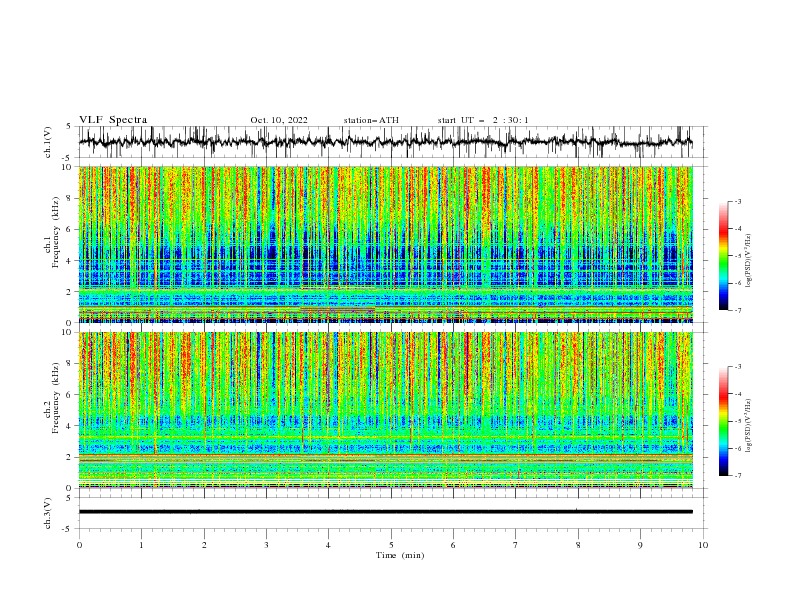Click the "7" tick on the time axis

515,545
